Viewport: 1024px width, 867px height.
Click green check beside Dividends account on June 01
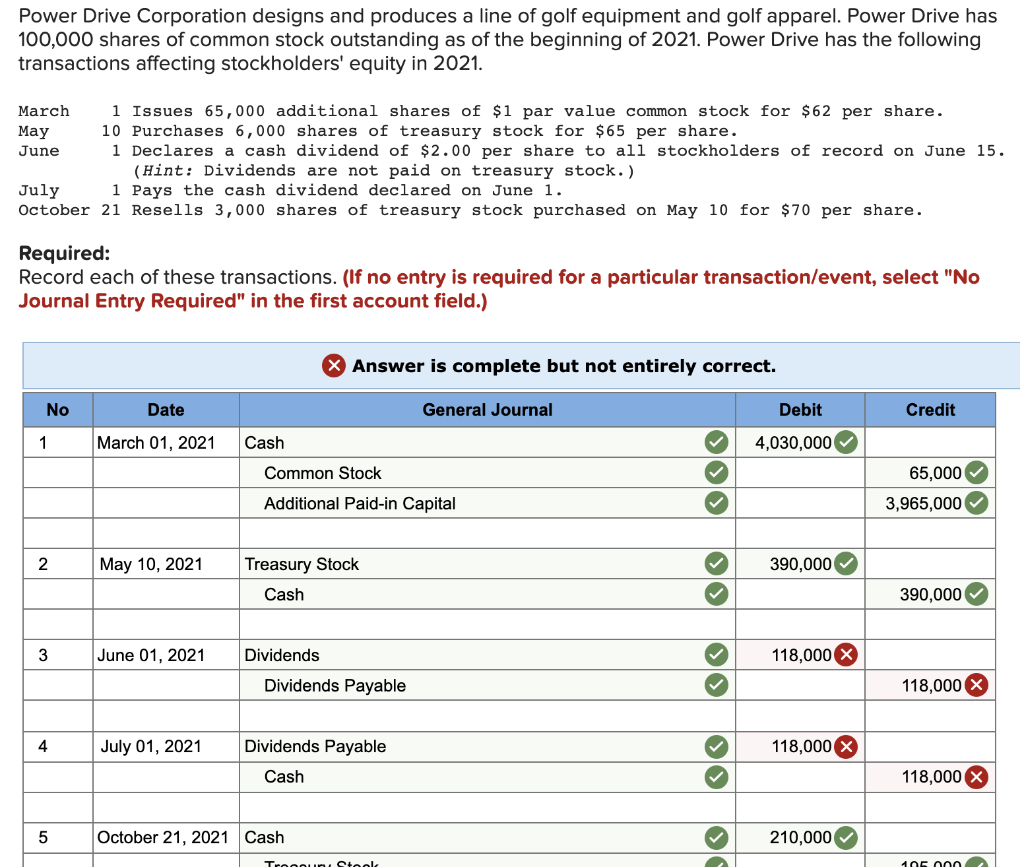[716, 655]
